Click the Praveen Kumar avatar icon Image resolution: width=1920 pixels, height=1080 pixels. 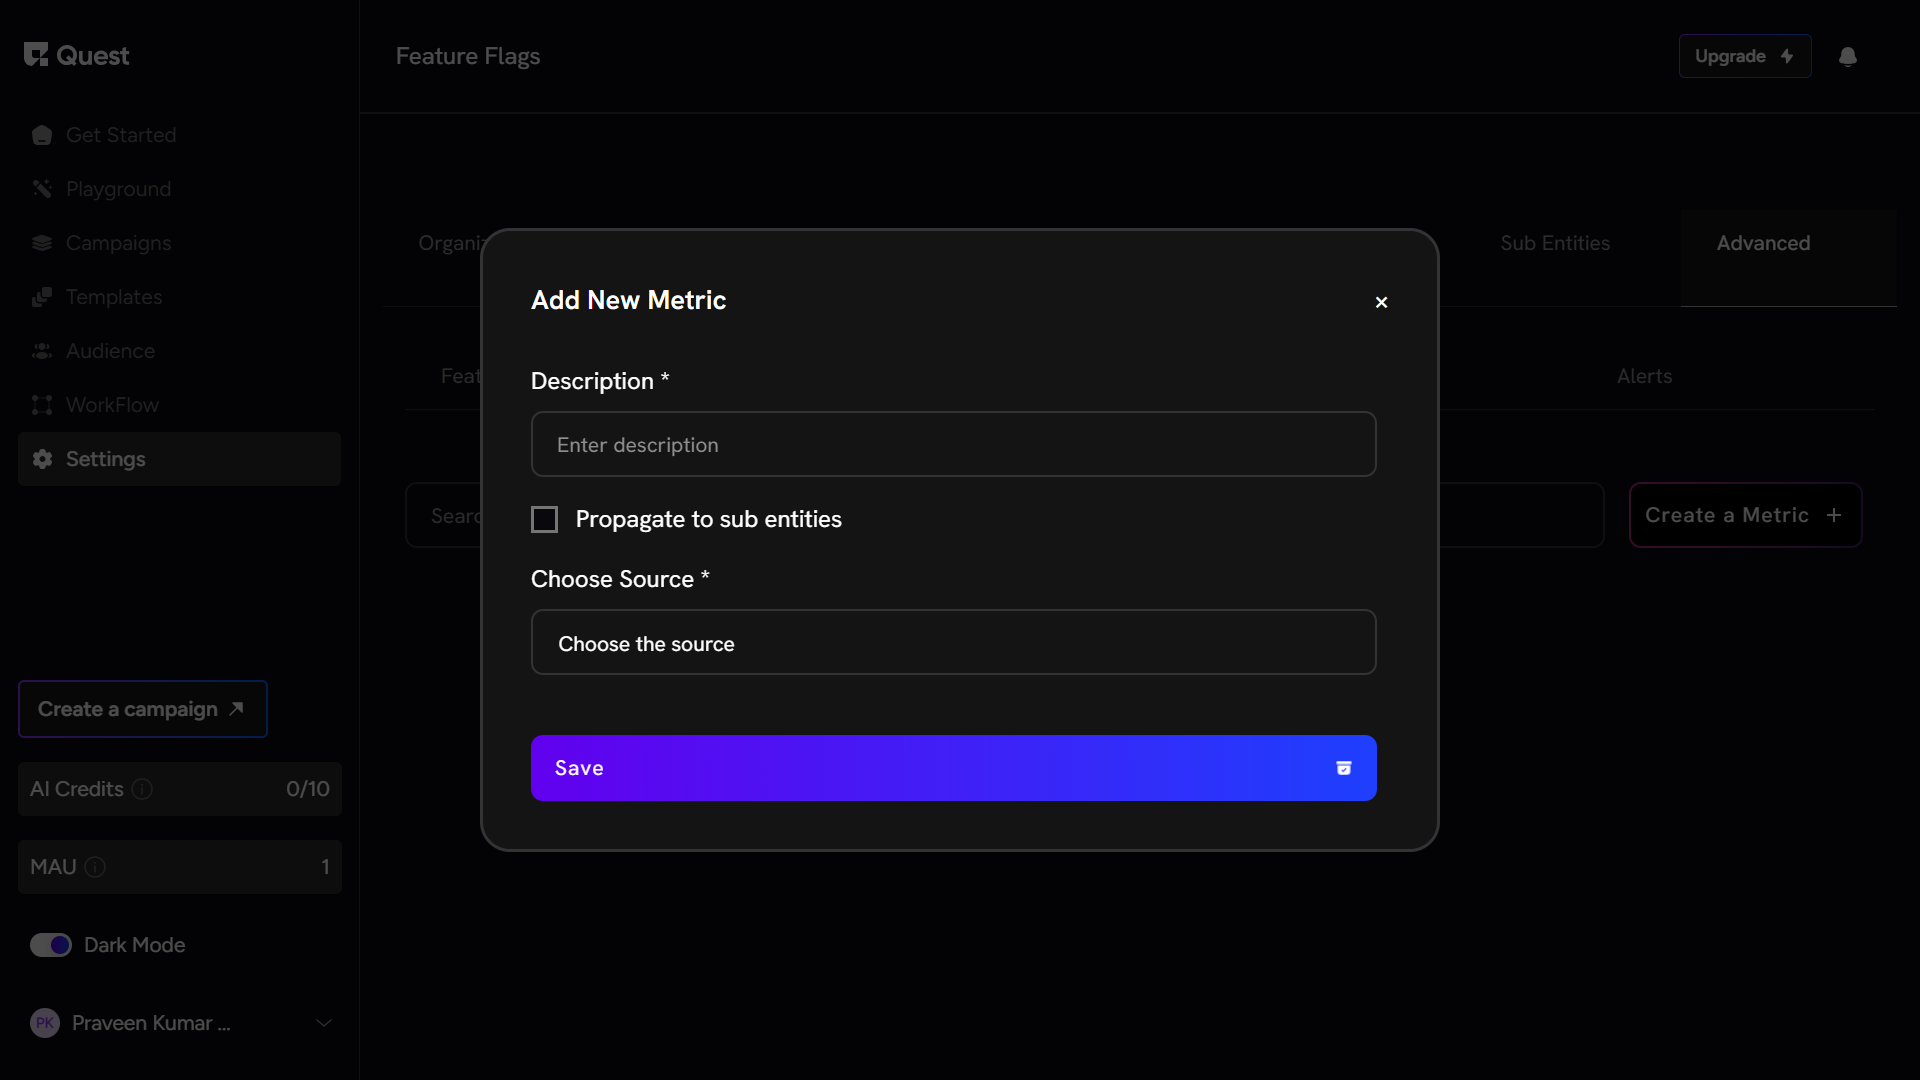pos(45,1023)
